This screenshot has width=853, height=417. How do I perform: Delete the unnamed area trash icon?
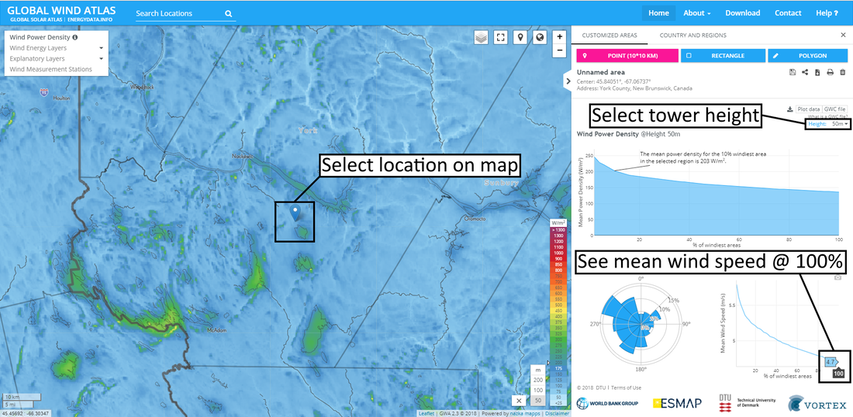point(843,72)
